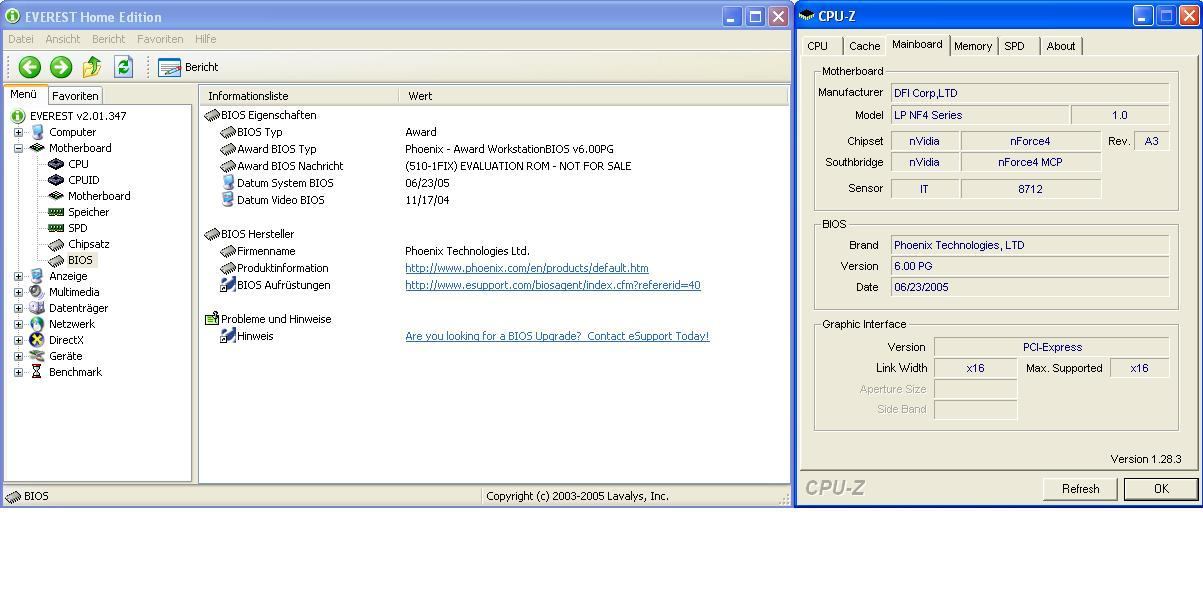
Task: Click the BIOS Hersteller chip icon
Action: pyautogui.click(x=212, y=234)
